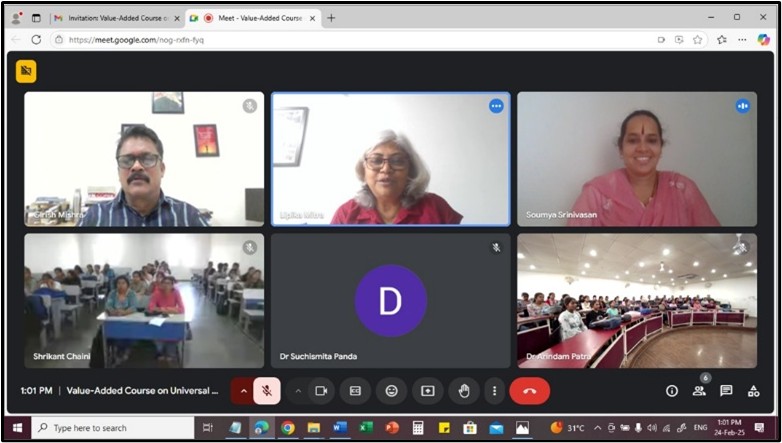Leave the call with the red button
Screen dimensions: 782x443
tap(529, 391)
